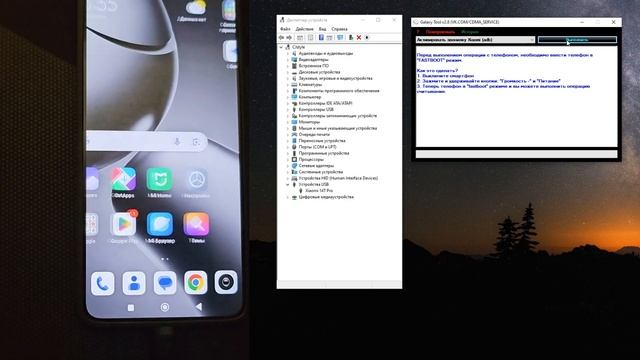Tap the microphone icon in phone search bar

coord(177,142)
